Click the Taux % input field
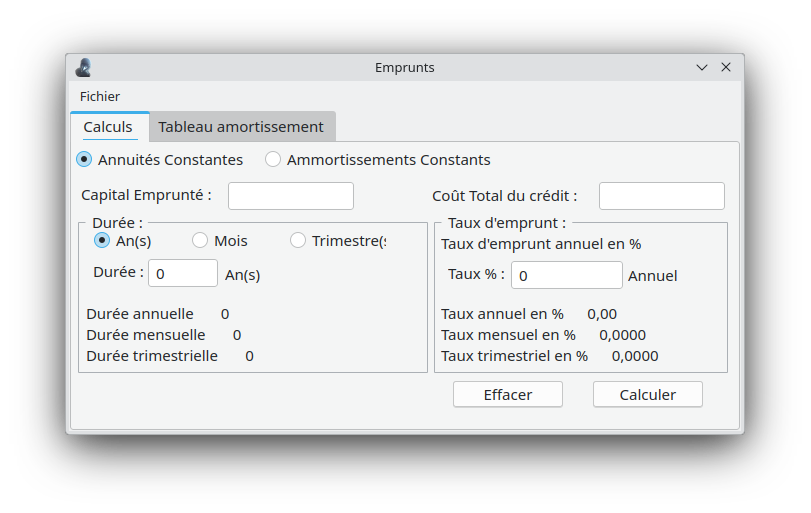Image resolution: width=811 pixels, height=513 pixels. point(567,275)
